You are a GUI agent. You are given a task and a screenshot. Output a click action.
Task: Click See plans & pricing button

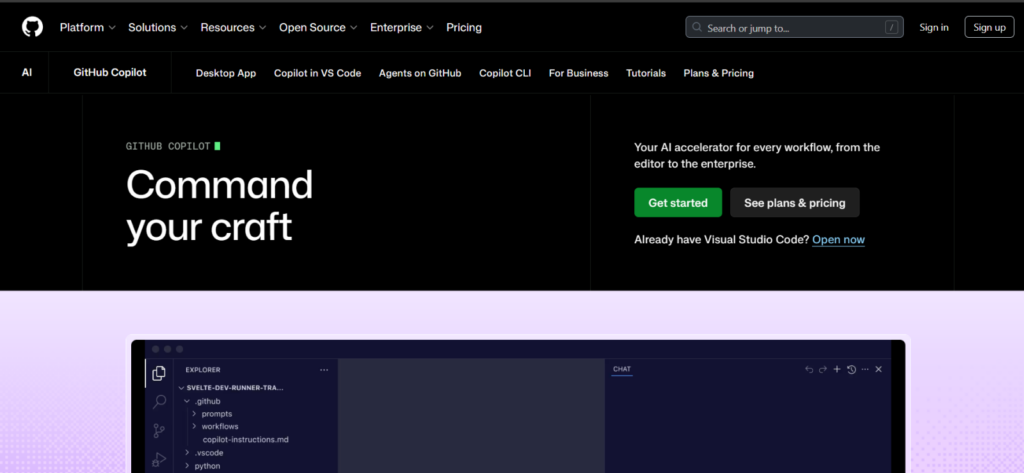point(795,203)
